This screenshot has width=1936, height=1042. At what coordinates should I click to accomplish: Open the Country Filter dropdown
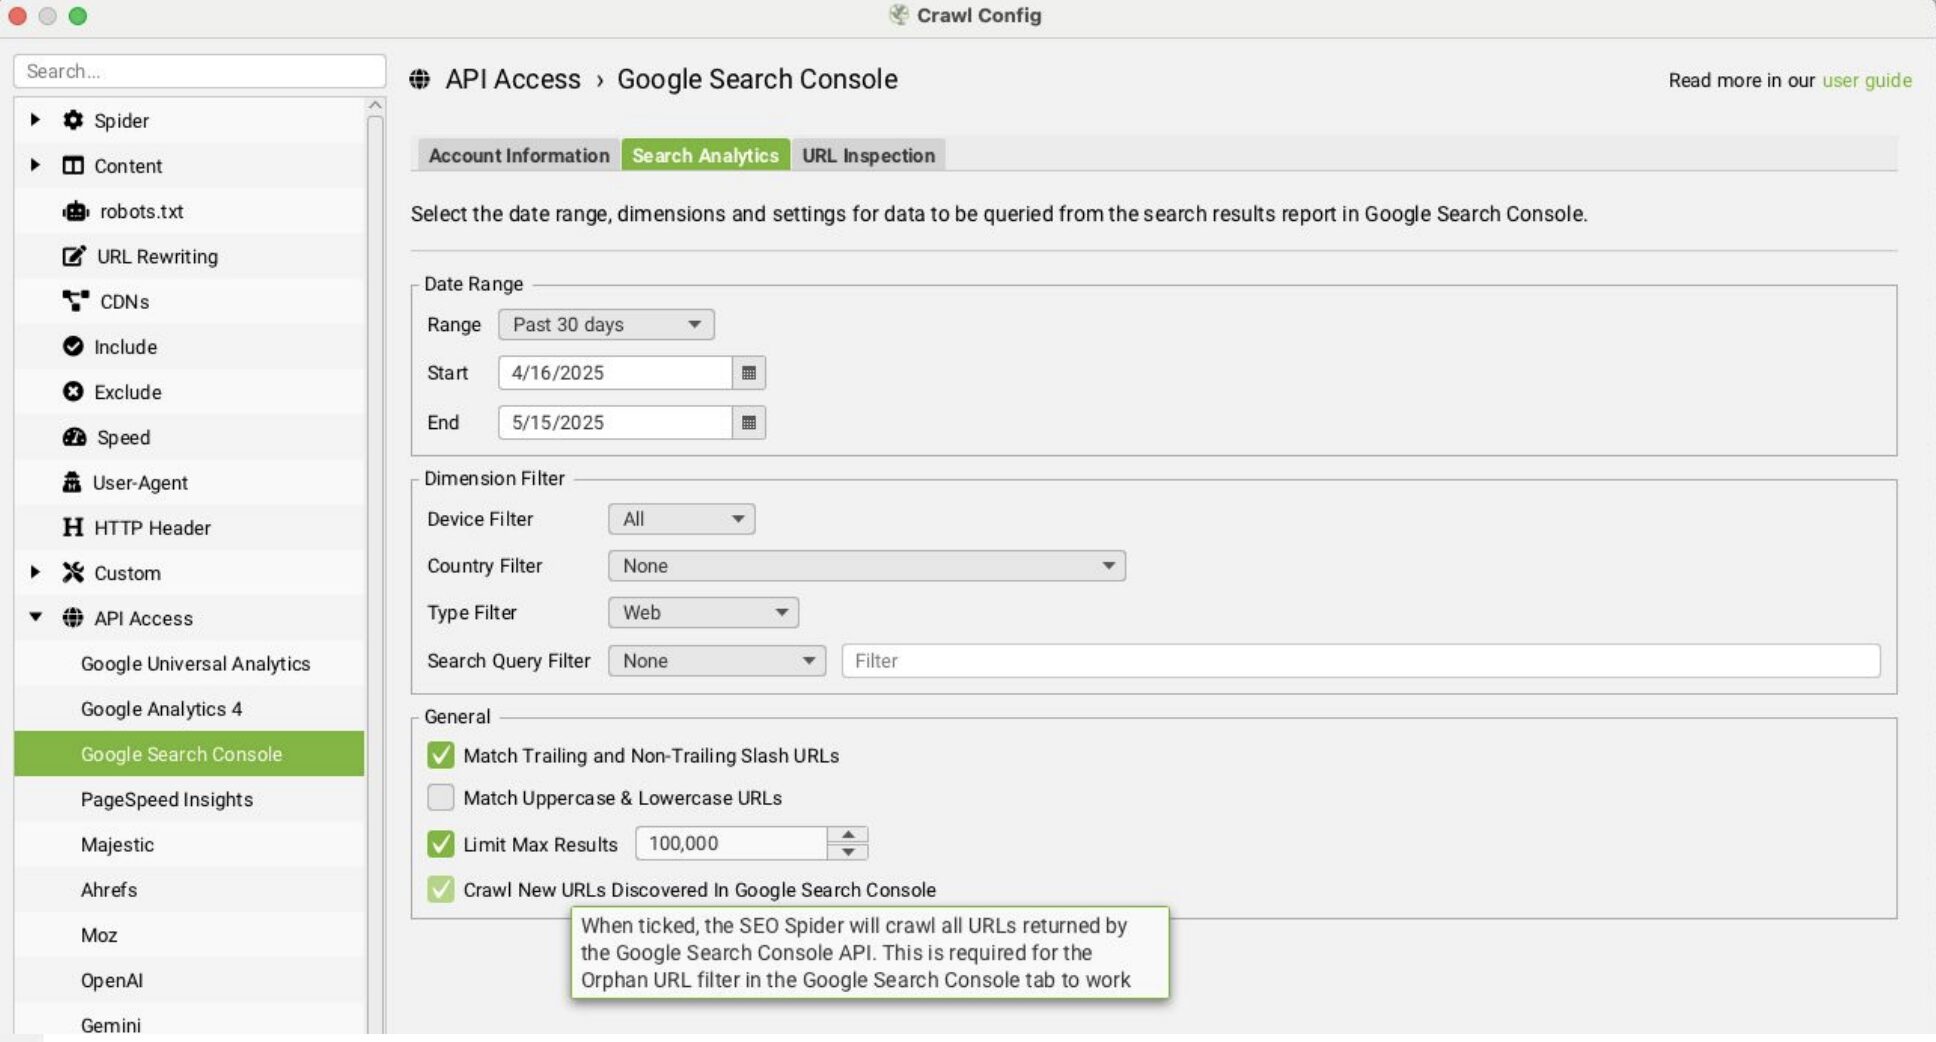click(x=866, y=566)
